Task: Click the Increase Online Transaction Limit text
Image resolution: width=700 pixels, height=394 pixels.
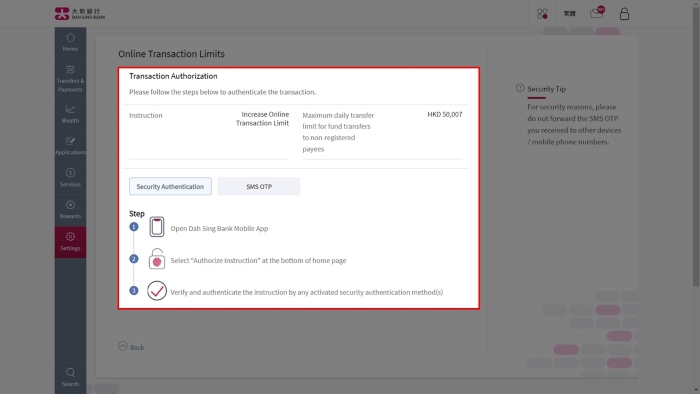Action: pyautogui.click(x=262, y=119)
